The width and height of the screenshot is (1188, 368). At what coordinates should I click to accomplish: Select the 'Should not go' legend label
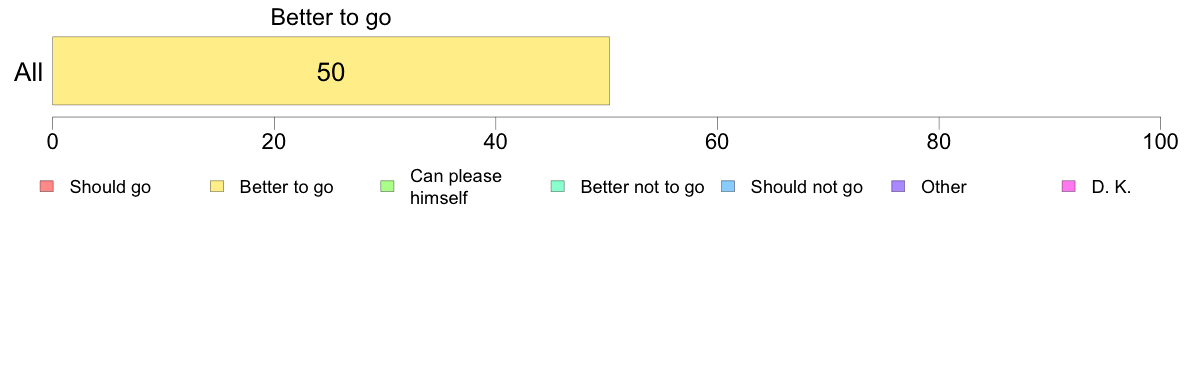tap(807, 187)
